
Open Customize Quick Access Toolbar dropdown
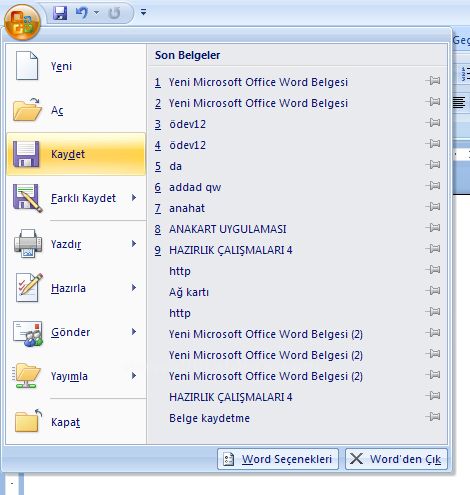pos(144,13)
